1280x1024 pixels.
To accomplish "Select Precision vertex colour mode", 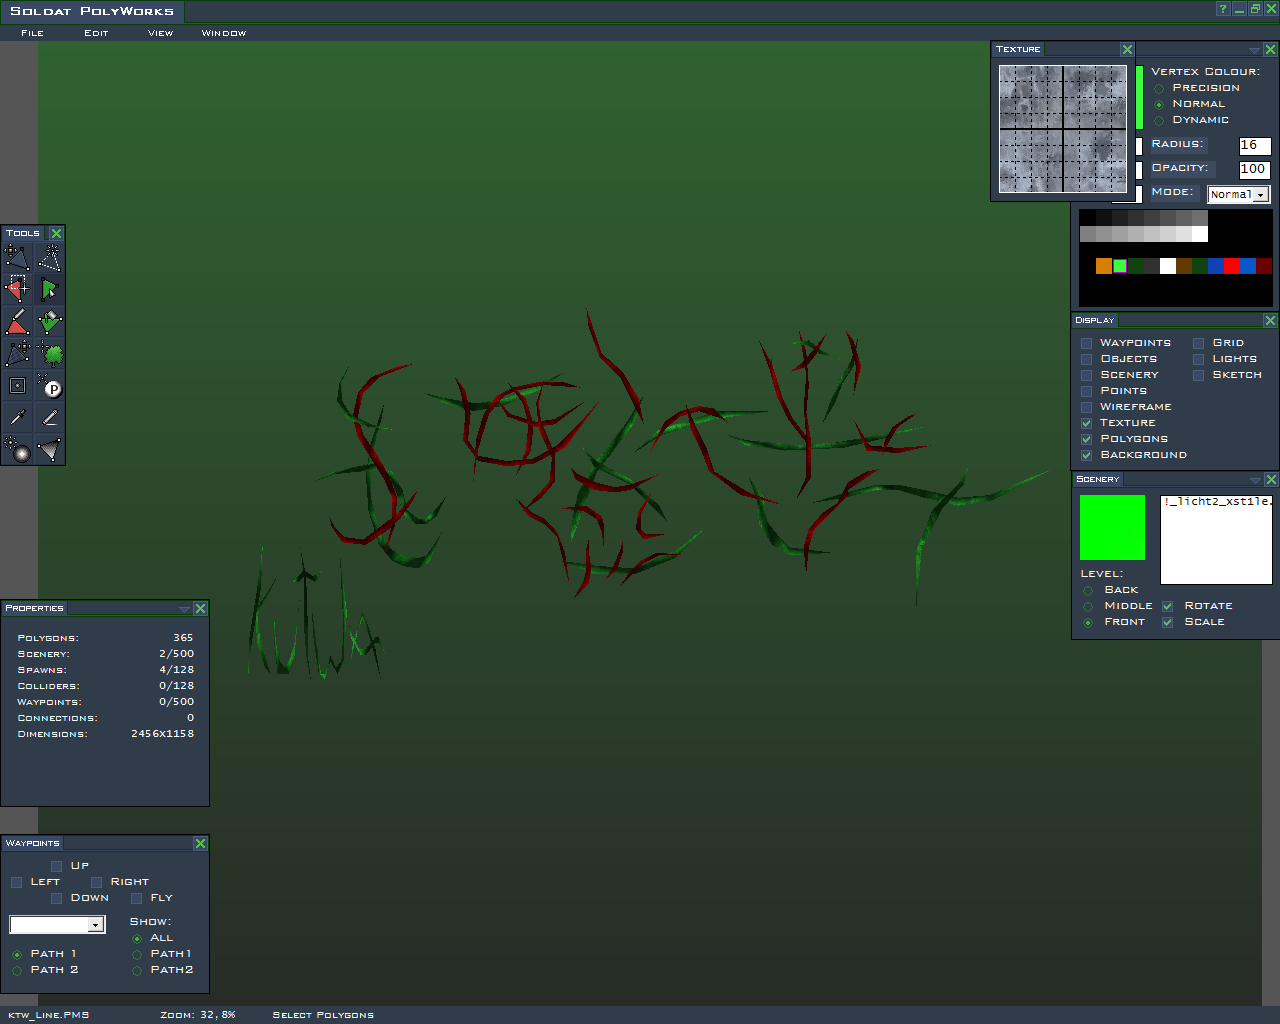I will coord(1159,89).
